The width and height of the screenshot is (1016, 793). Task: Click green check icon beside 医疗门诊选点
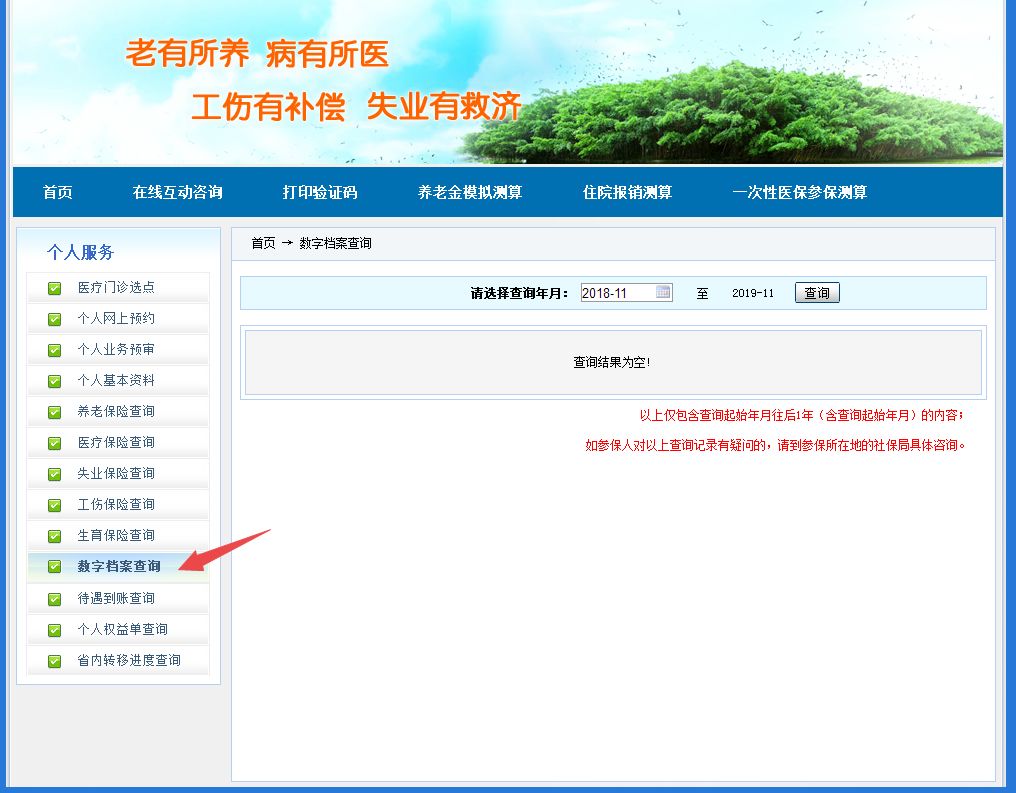coord(55,288)
